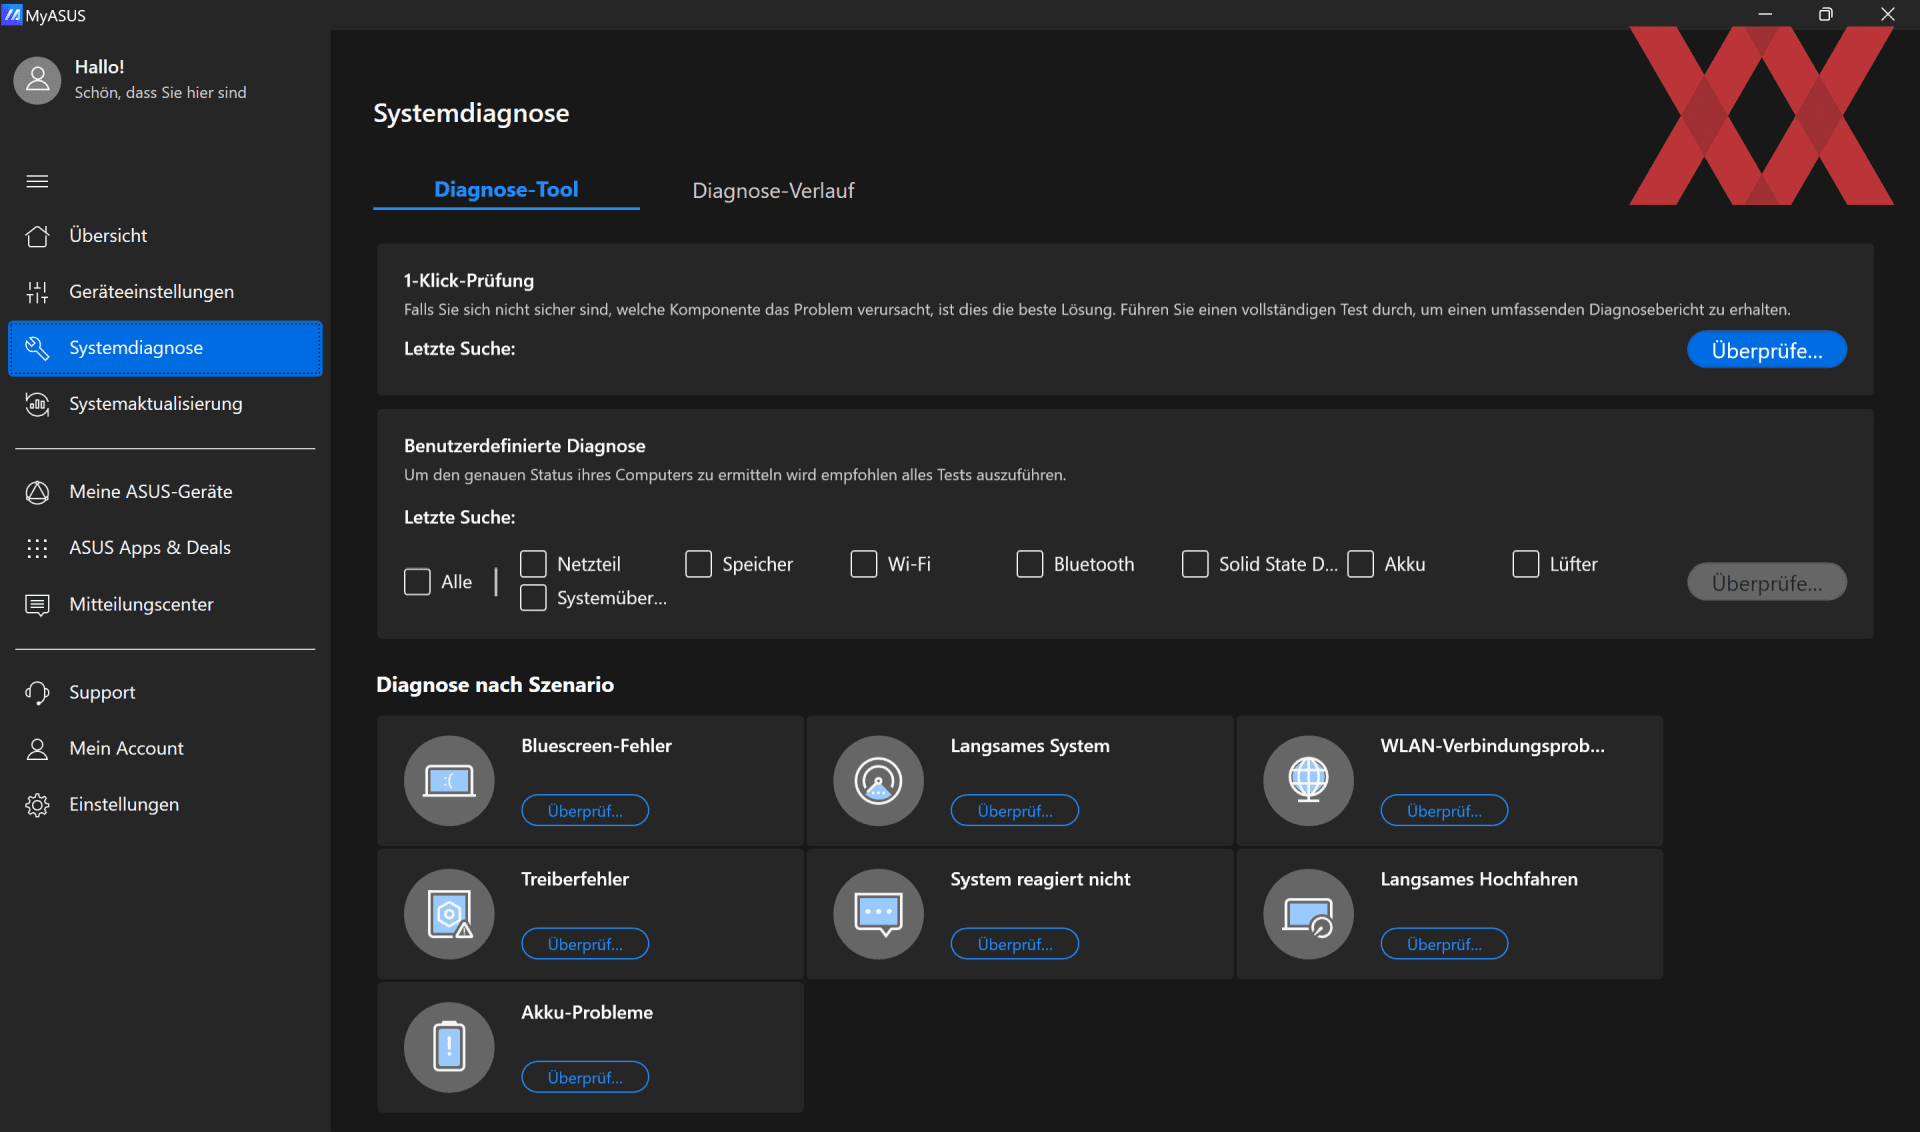Click the Geräteeinstellungen sliders icon
The width and height of the screenshot is (1920, 1132).
pos(37,292)
